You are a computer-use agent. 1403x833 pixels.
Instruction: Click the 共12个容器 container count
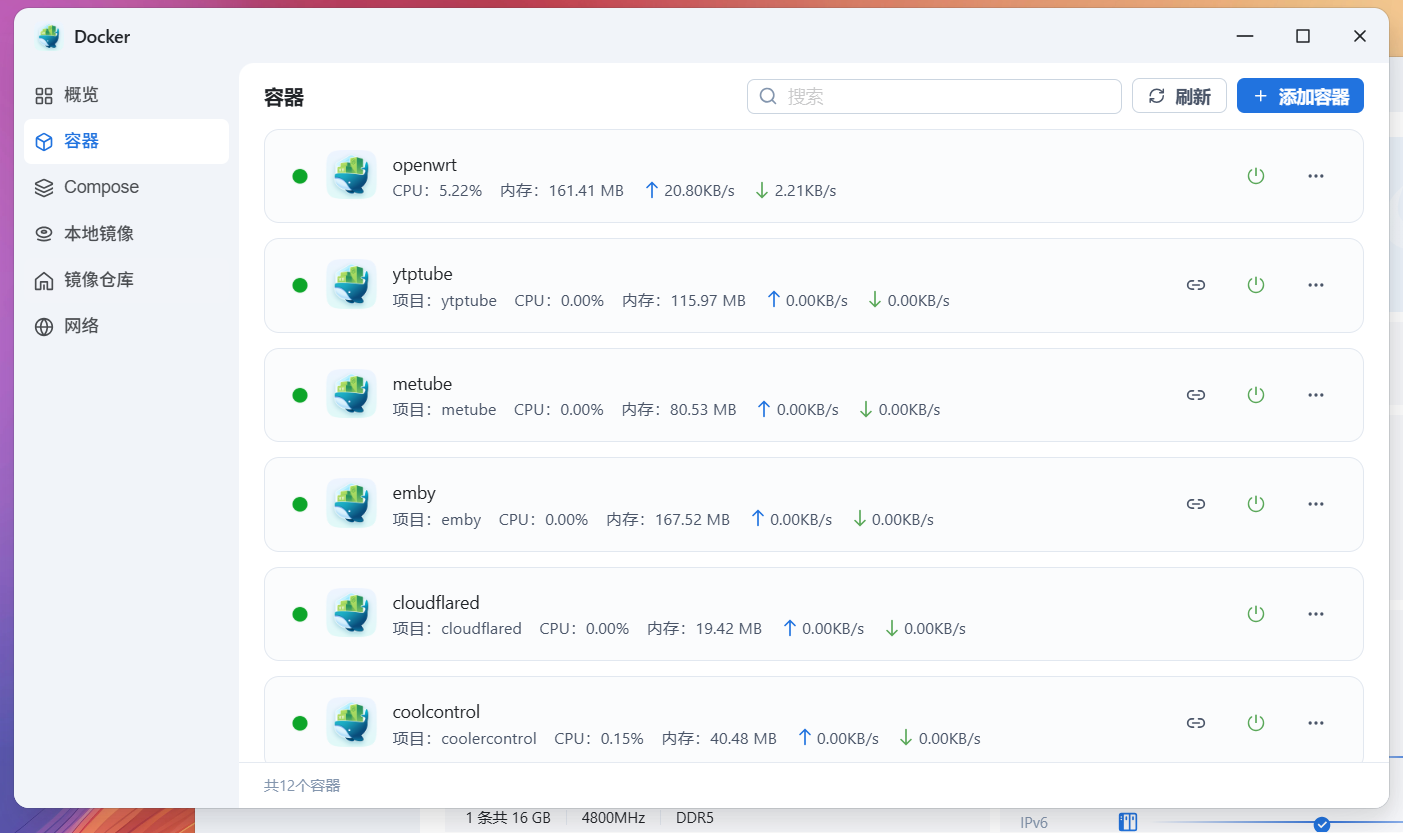pos(302,786)
